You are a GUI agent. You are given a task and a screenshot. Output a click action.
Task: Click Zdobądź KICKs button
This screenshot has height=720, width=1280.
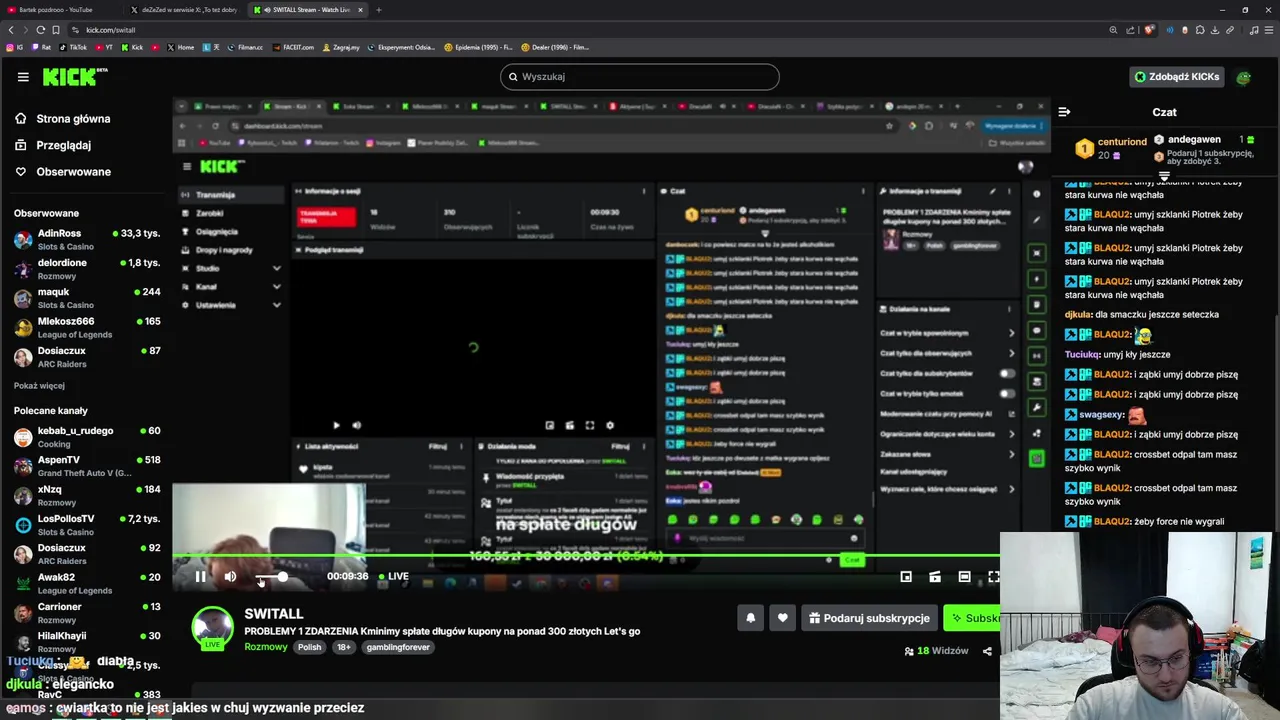click(1177, 77)
